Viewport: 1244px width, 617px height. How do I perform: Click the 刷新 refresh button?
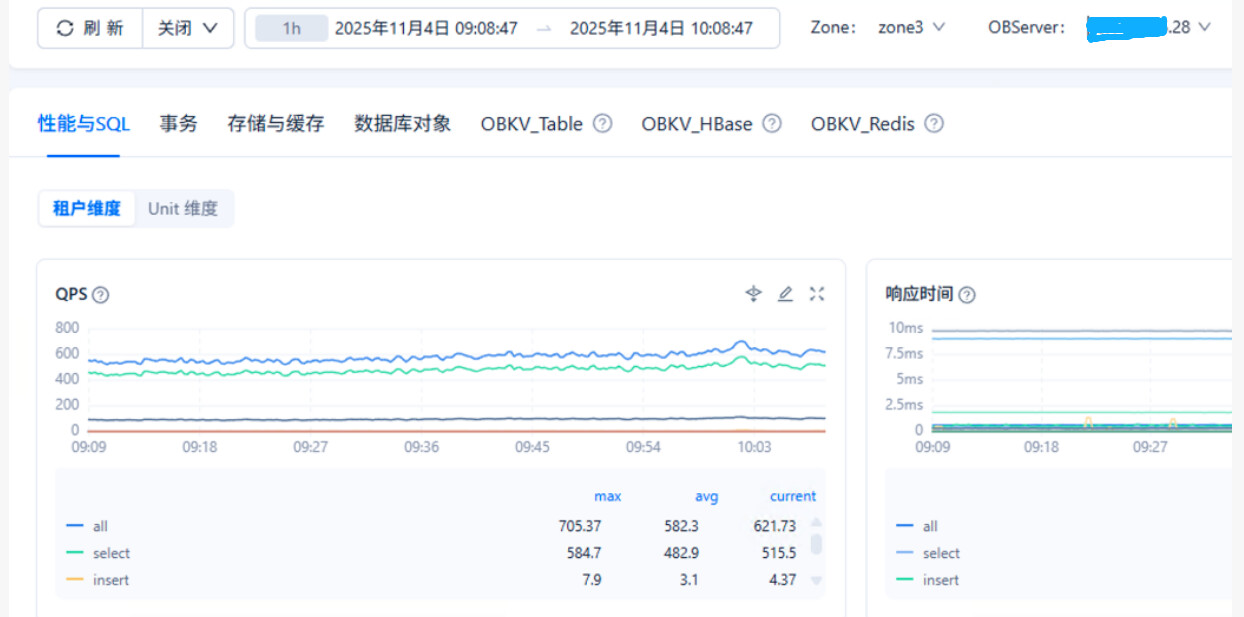click(91, 28)
